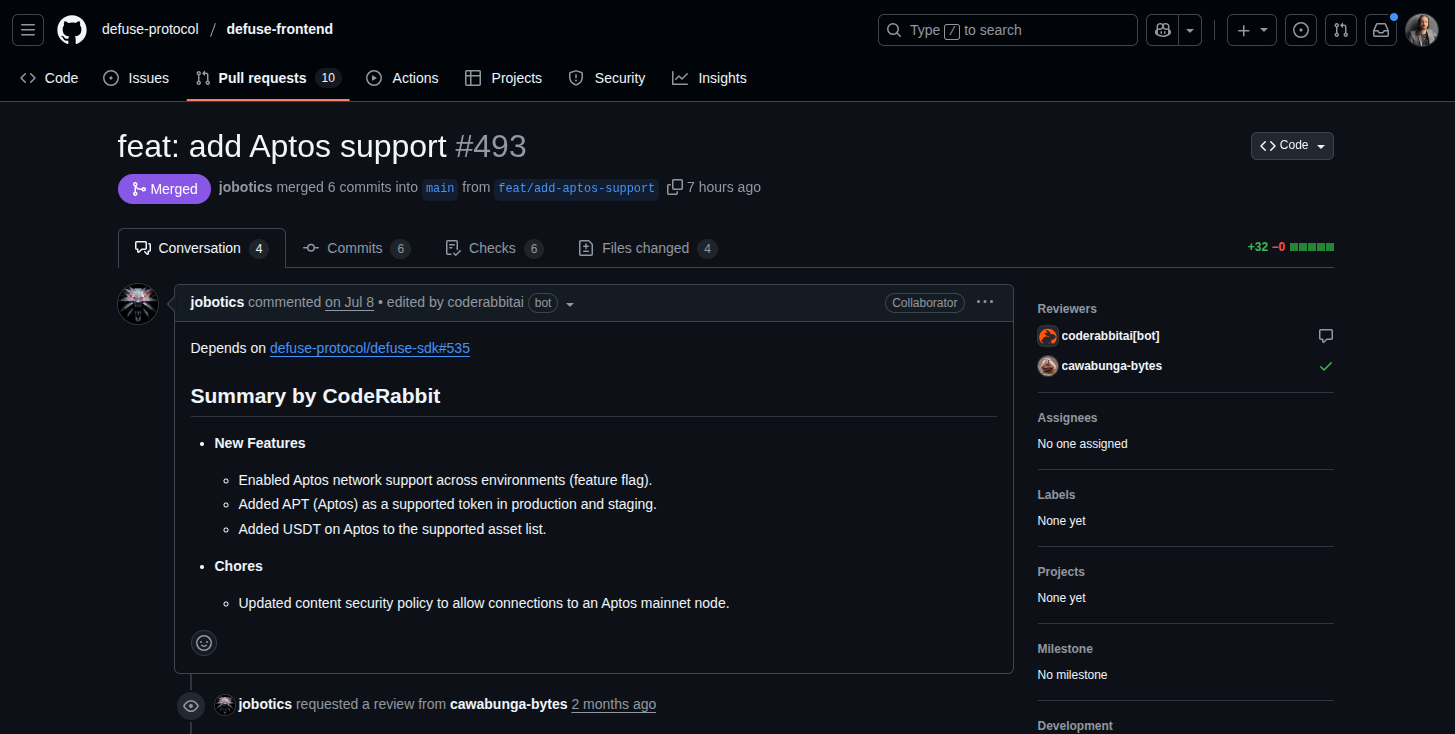The width and height of the screenshot is (1455, 734).
Task: Open the Projects tab
Action: click(x=504, y=78)
